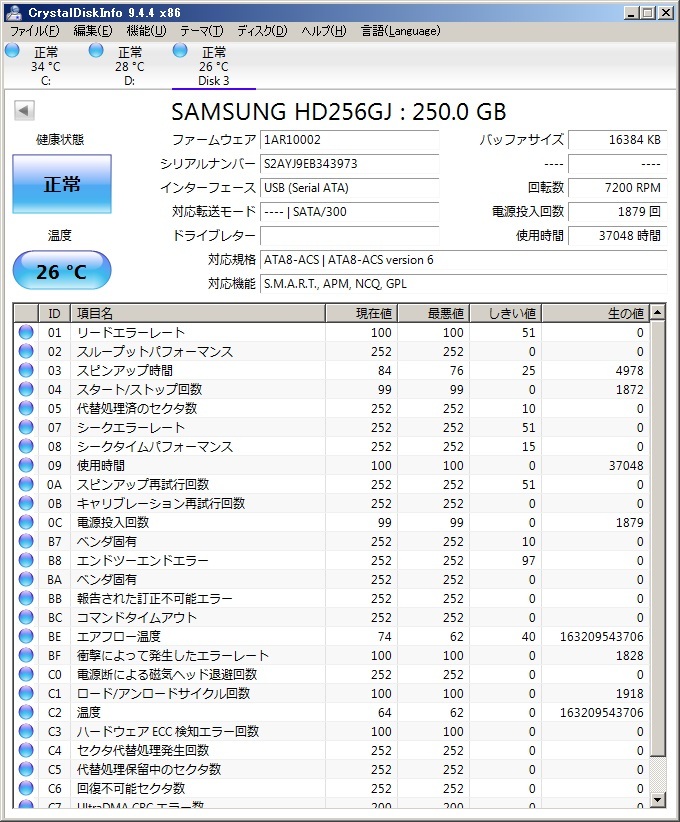680x822 pixels.
Task: Click the ID column header
Action: 55,313
